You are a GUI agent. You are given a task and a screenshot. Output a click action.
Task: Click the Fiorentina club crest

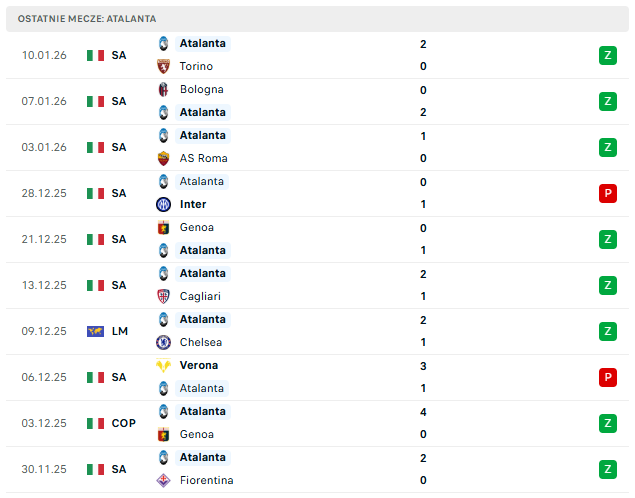point(163,480)
